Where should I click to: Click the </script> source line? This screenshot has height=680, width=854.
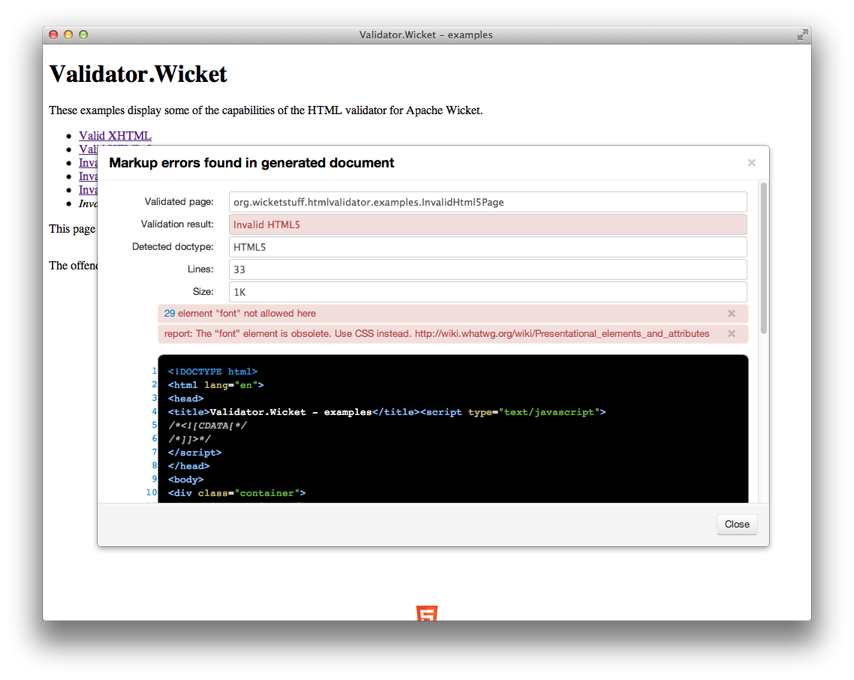coord(194,452)
